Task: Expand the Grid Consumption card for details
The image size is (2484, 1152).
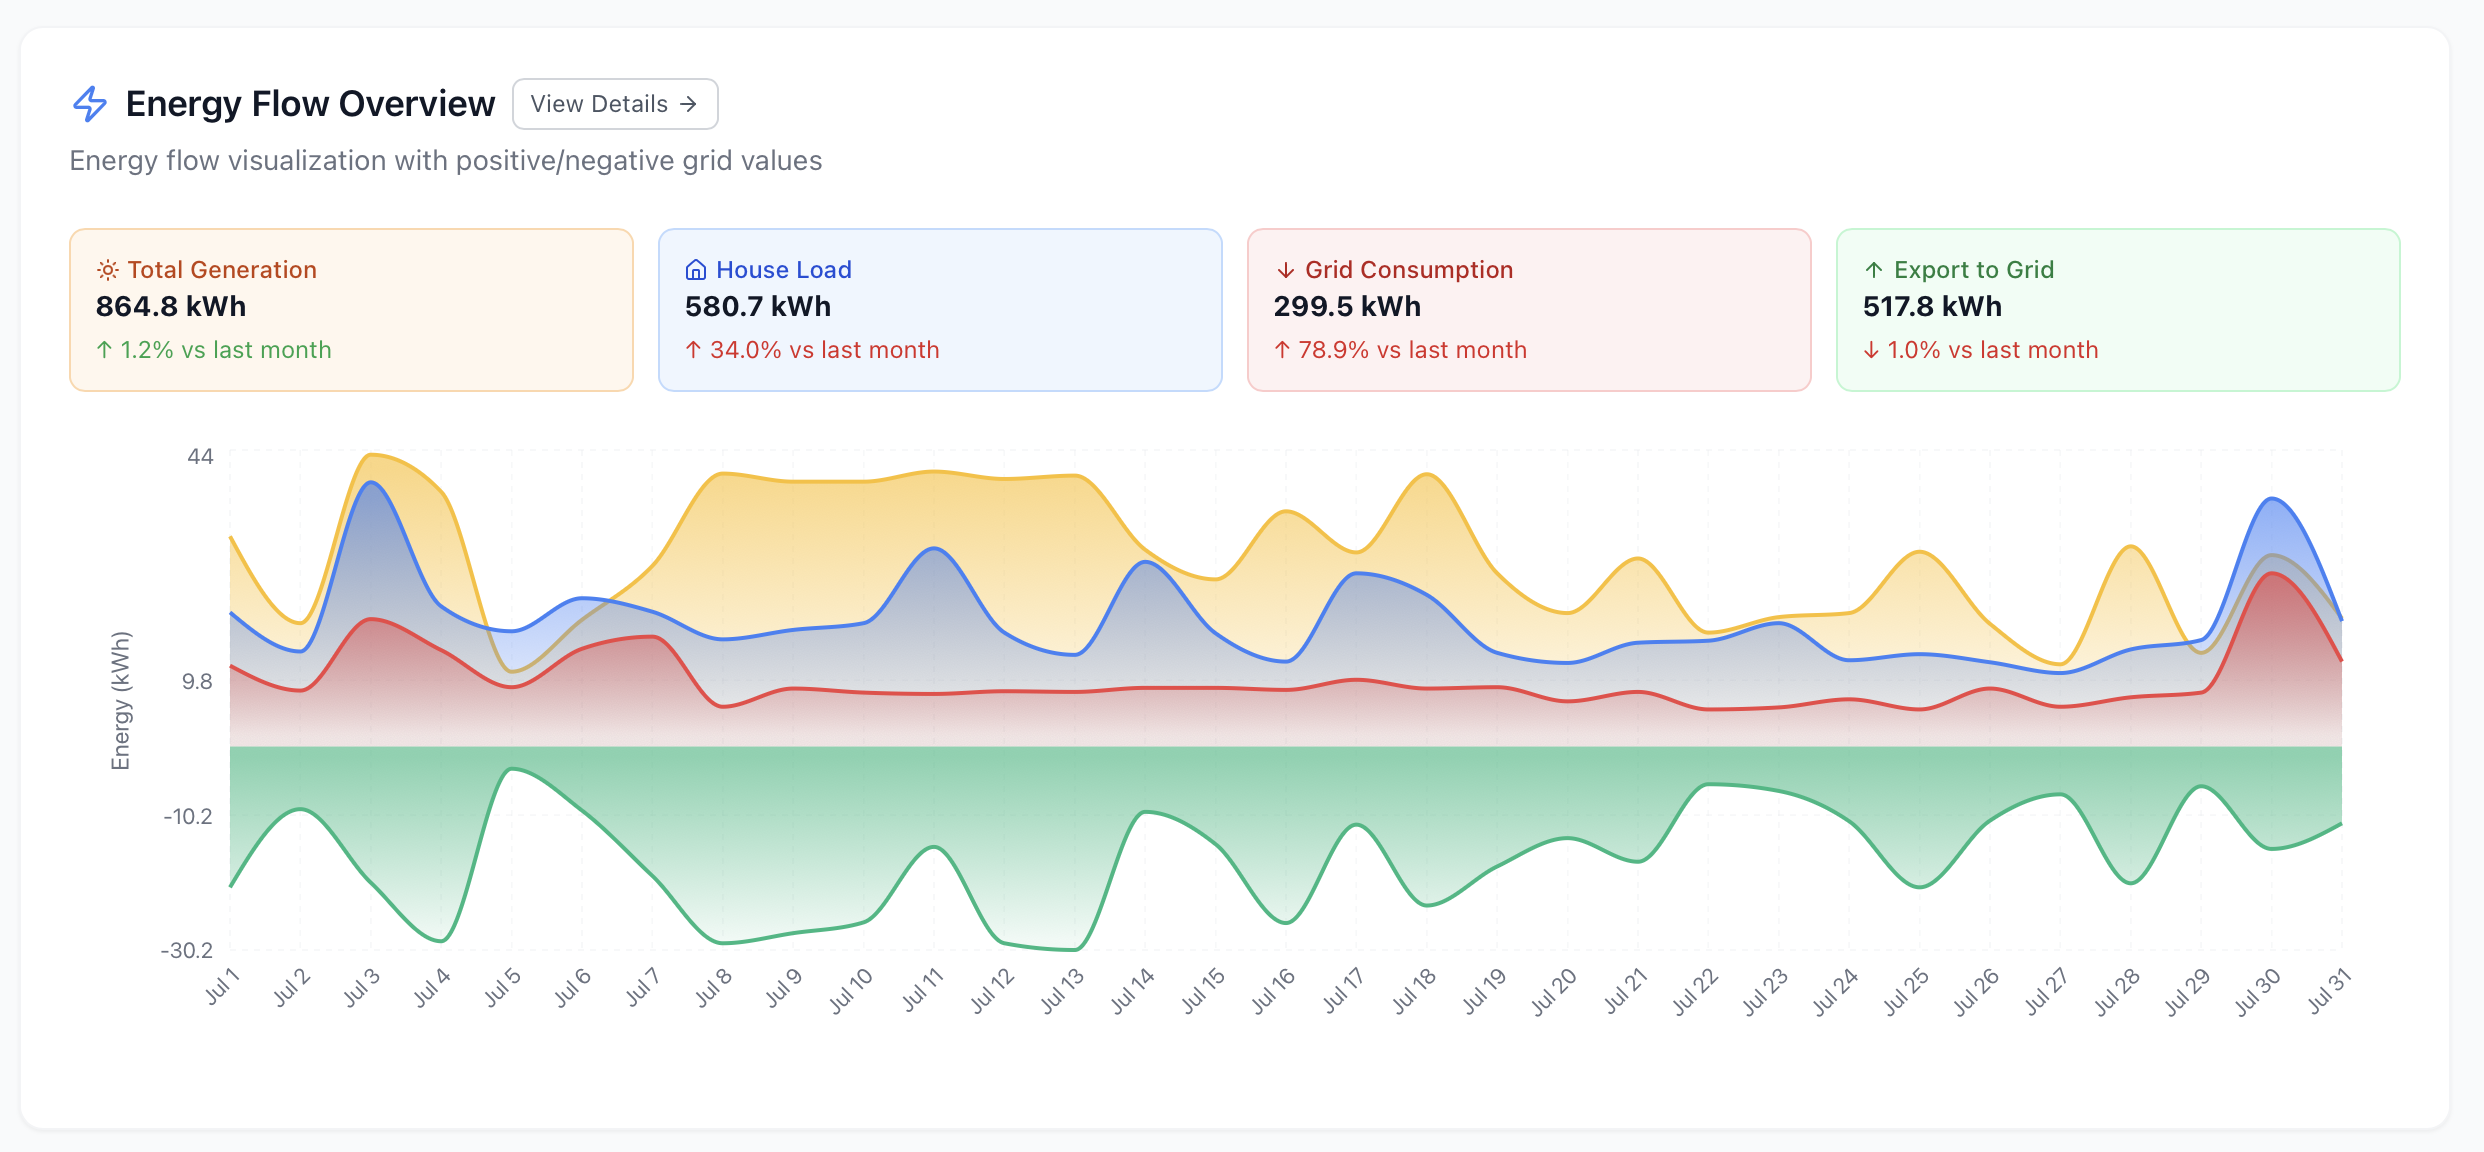Action: (1527, 309)
